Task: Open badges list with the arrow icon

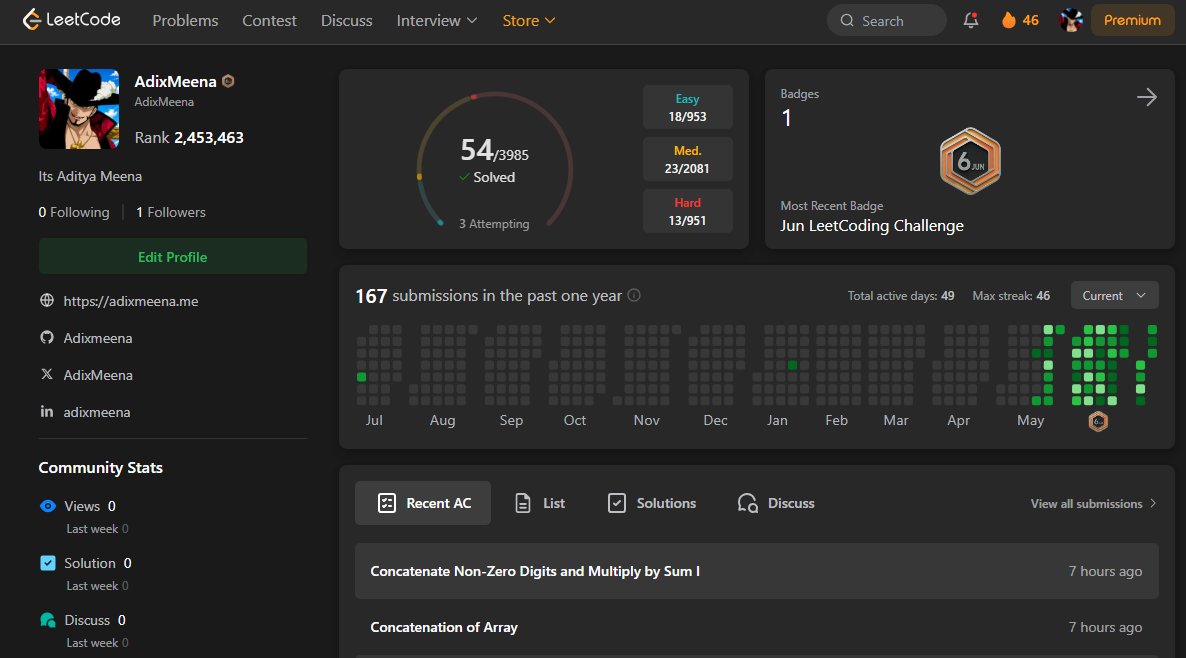Action: click(1147, 97)
